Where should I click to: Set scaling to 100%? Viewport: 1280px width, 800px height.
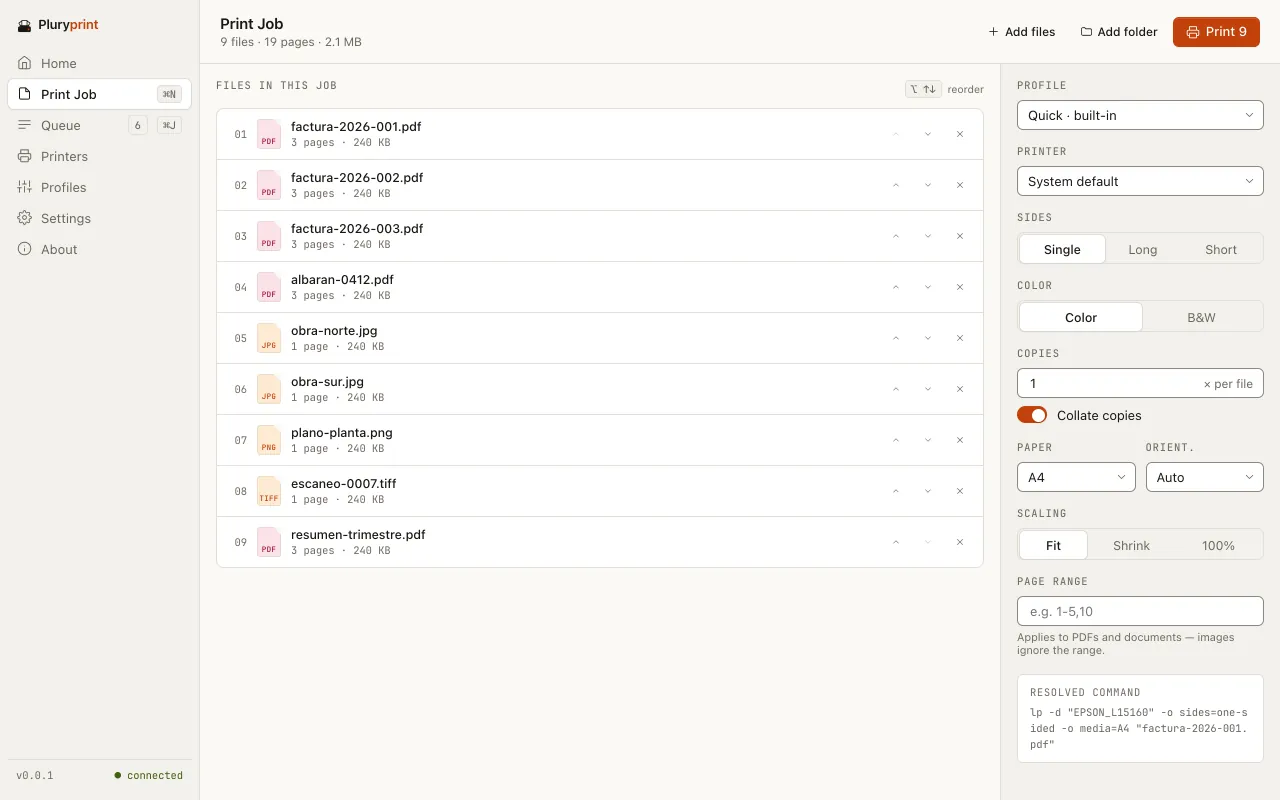pyautogui.click(x=1218, y=545)
